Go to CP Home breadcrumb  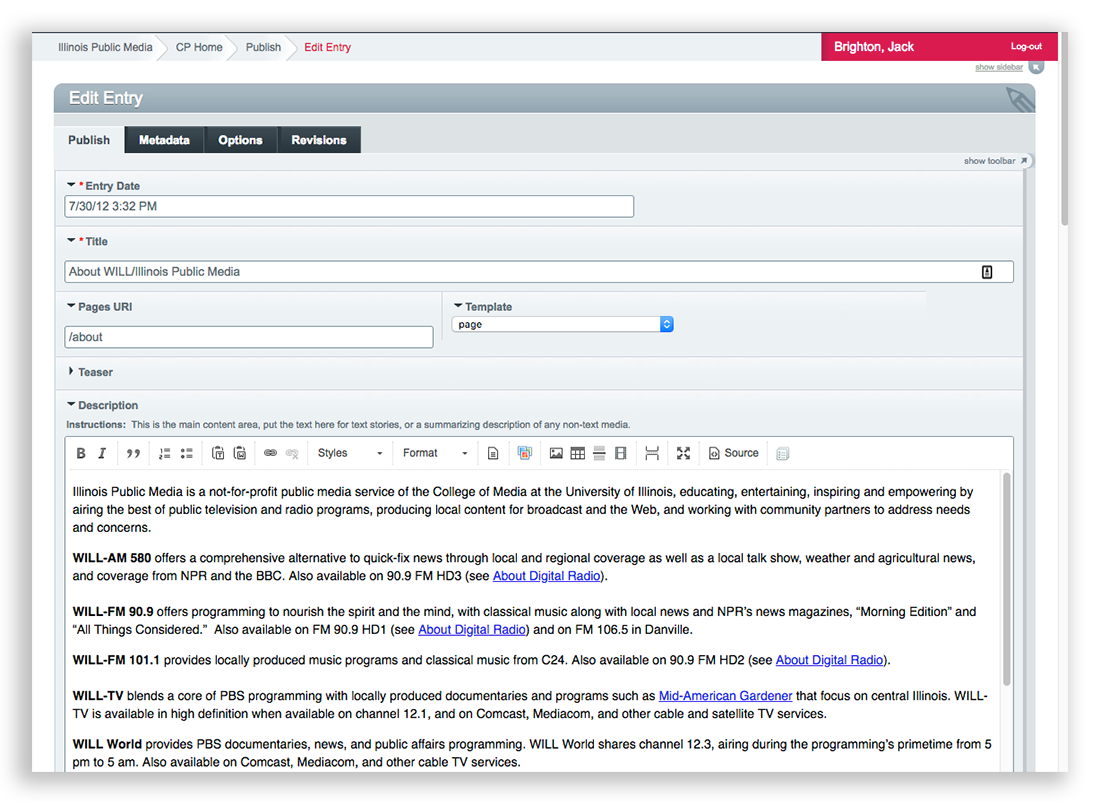click(199, 47)
